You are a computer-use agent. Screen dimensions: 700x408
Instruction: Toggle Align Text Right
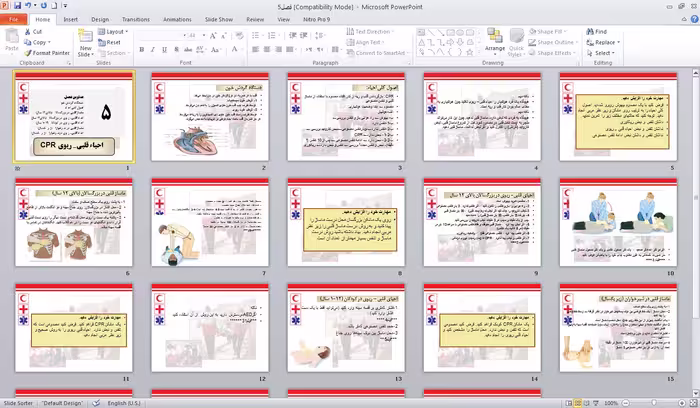tap(279, 50)
